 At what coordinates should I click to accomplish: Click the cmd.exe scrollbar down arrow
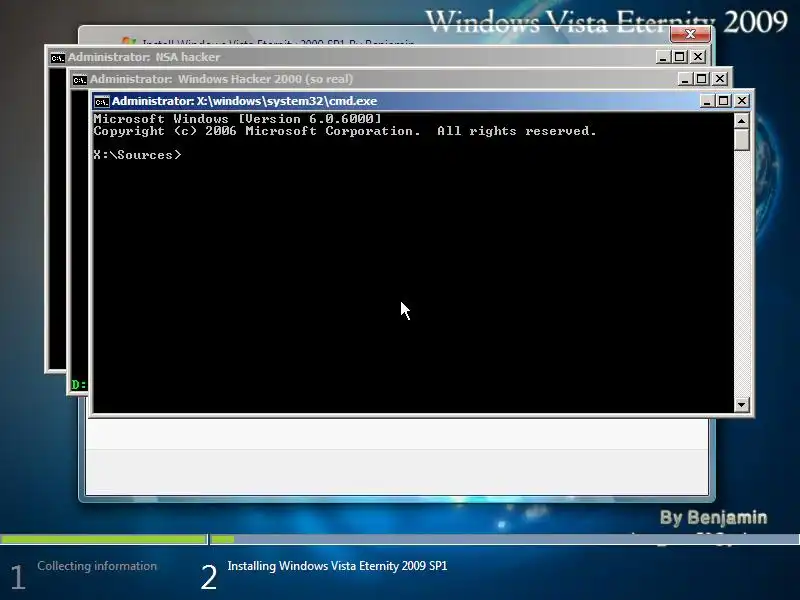741,405
